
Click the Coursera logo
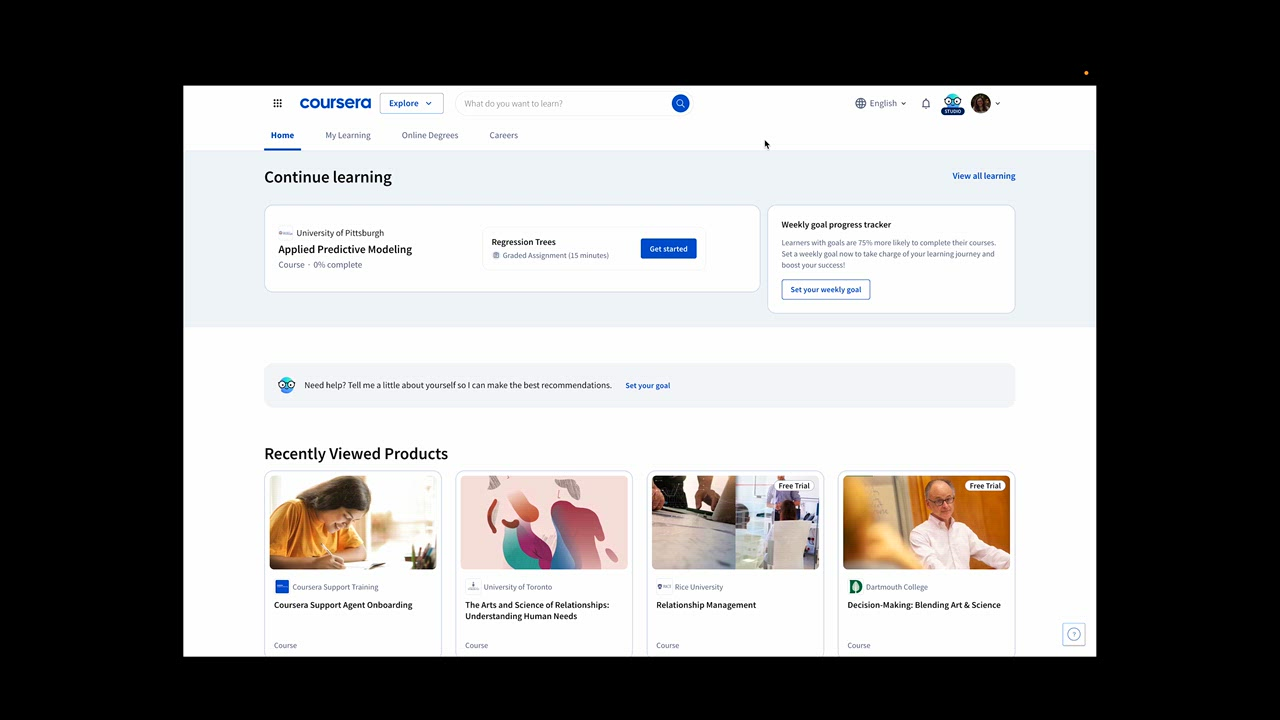pos(335,103)
